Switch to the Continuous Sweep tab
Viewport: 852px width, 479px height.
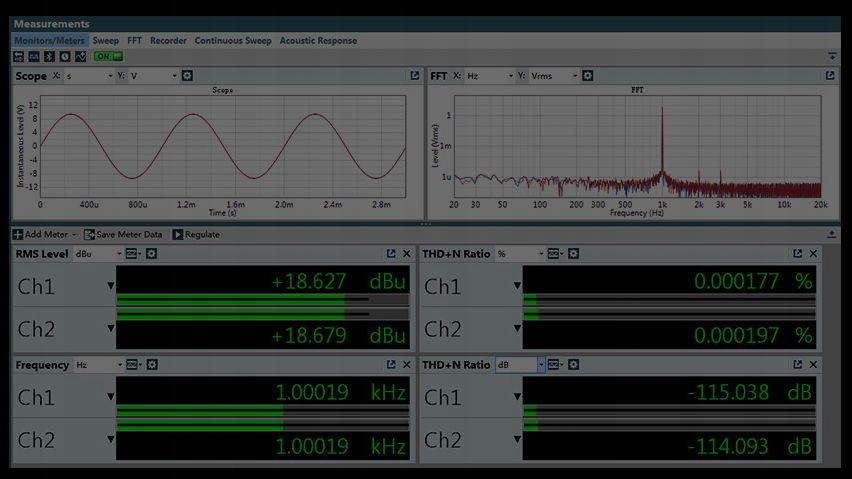(x=233, y=41)
